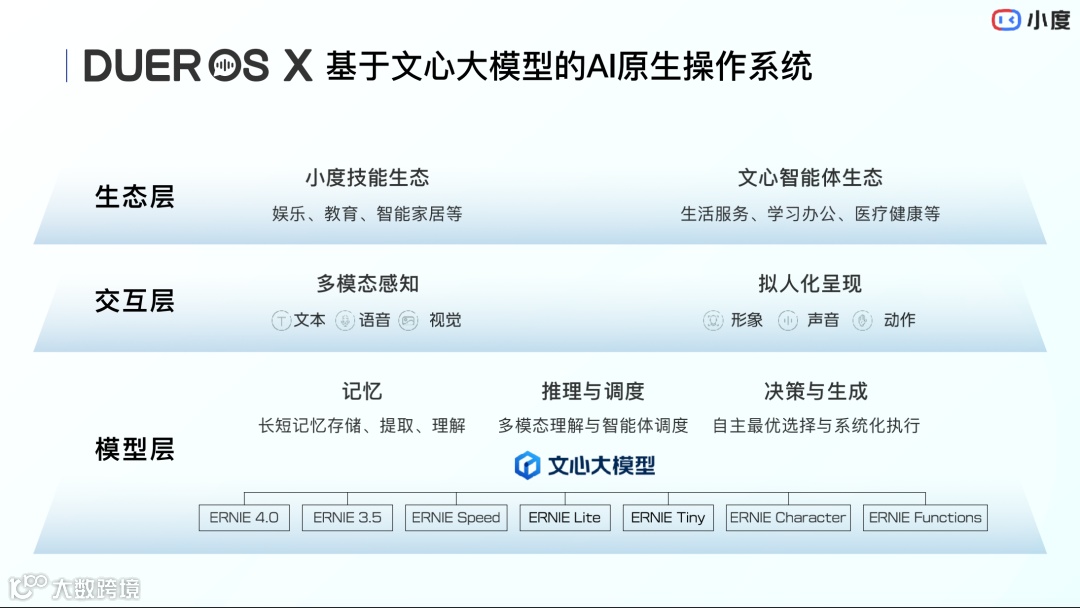
Task: Click the 声音 sound icon
Action: pos(788,320)
